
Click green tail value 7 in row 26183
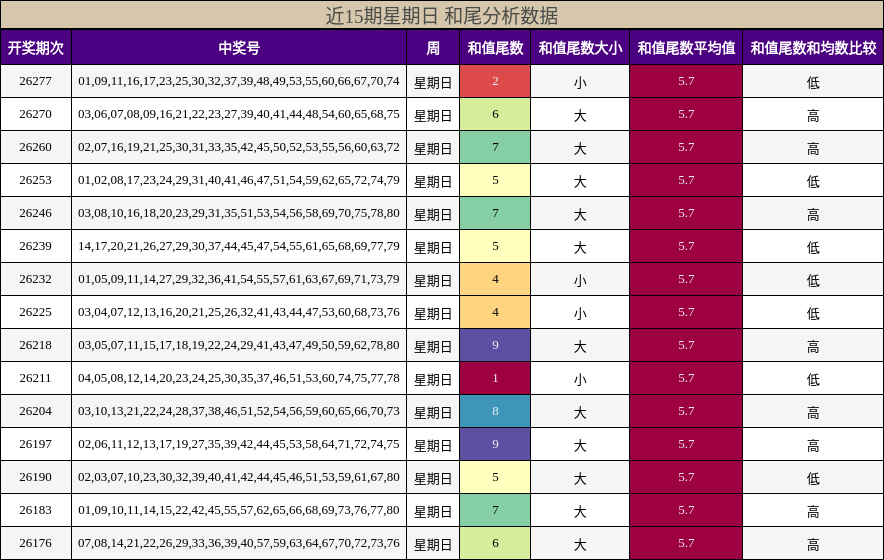pyautogui.click(x=495, y=510)
